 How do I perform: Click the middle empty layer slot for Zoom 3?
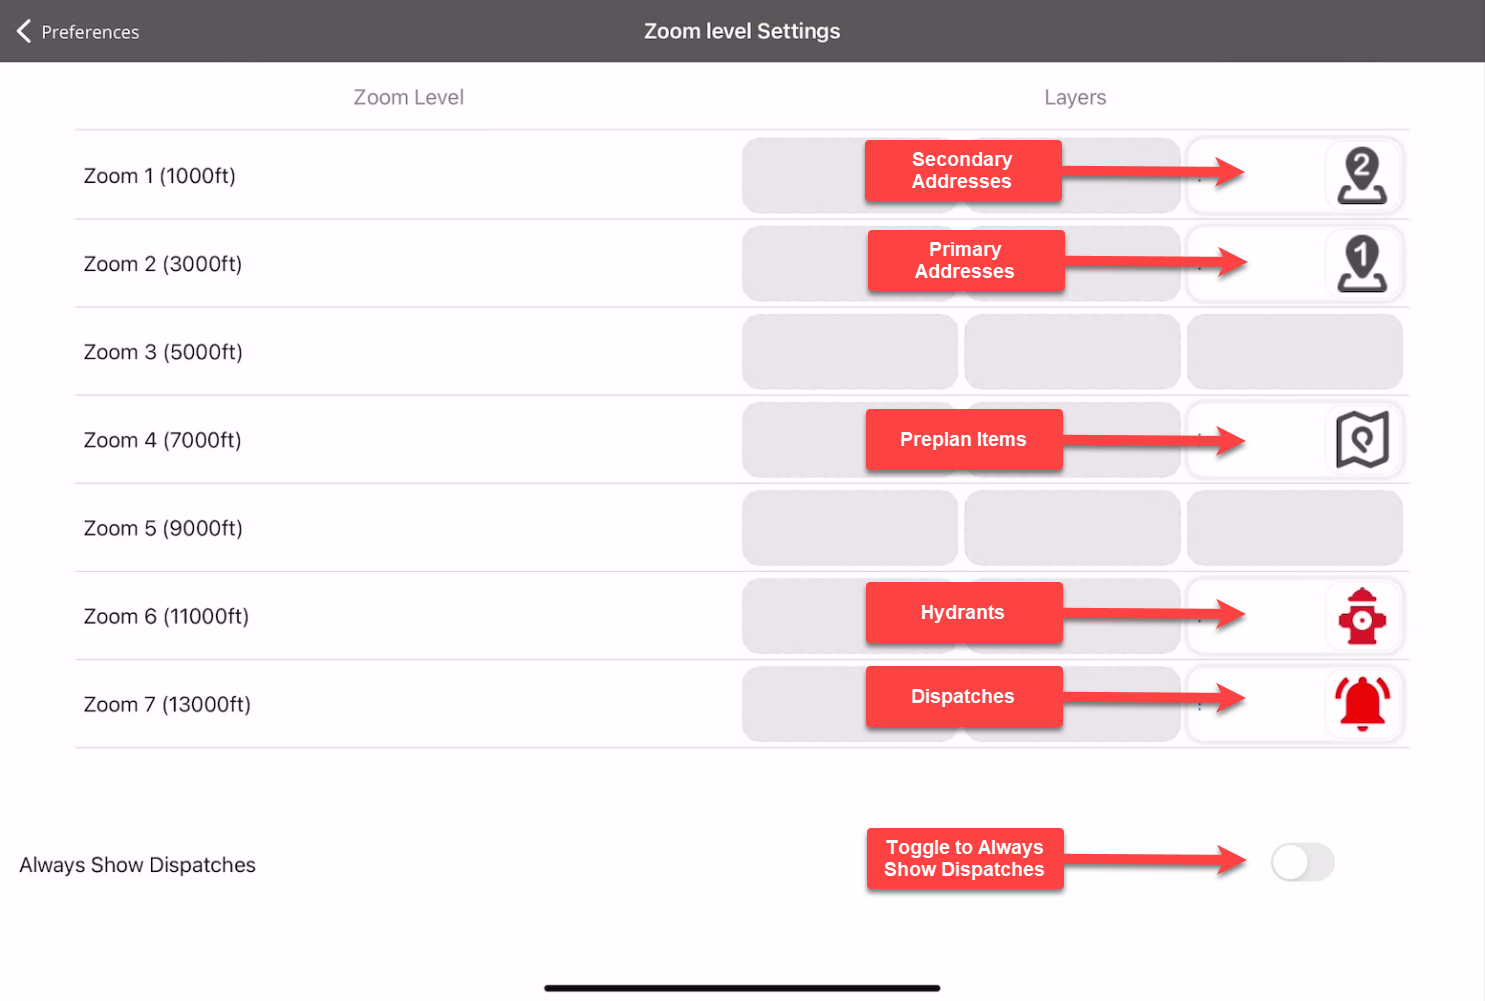click(x=1072, y=352)
